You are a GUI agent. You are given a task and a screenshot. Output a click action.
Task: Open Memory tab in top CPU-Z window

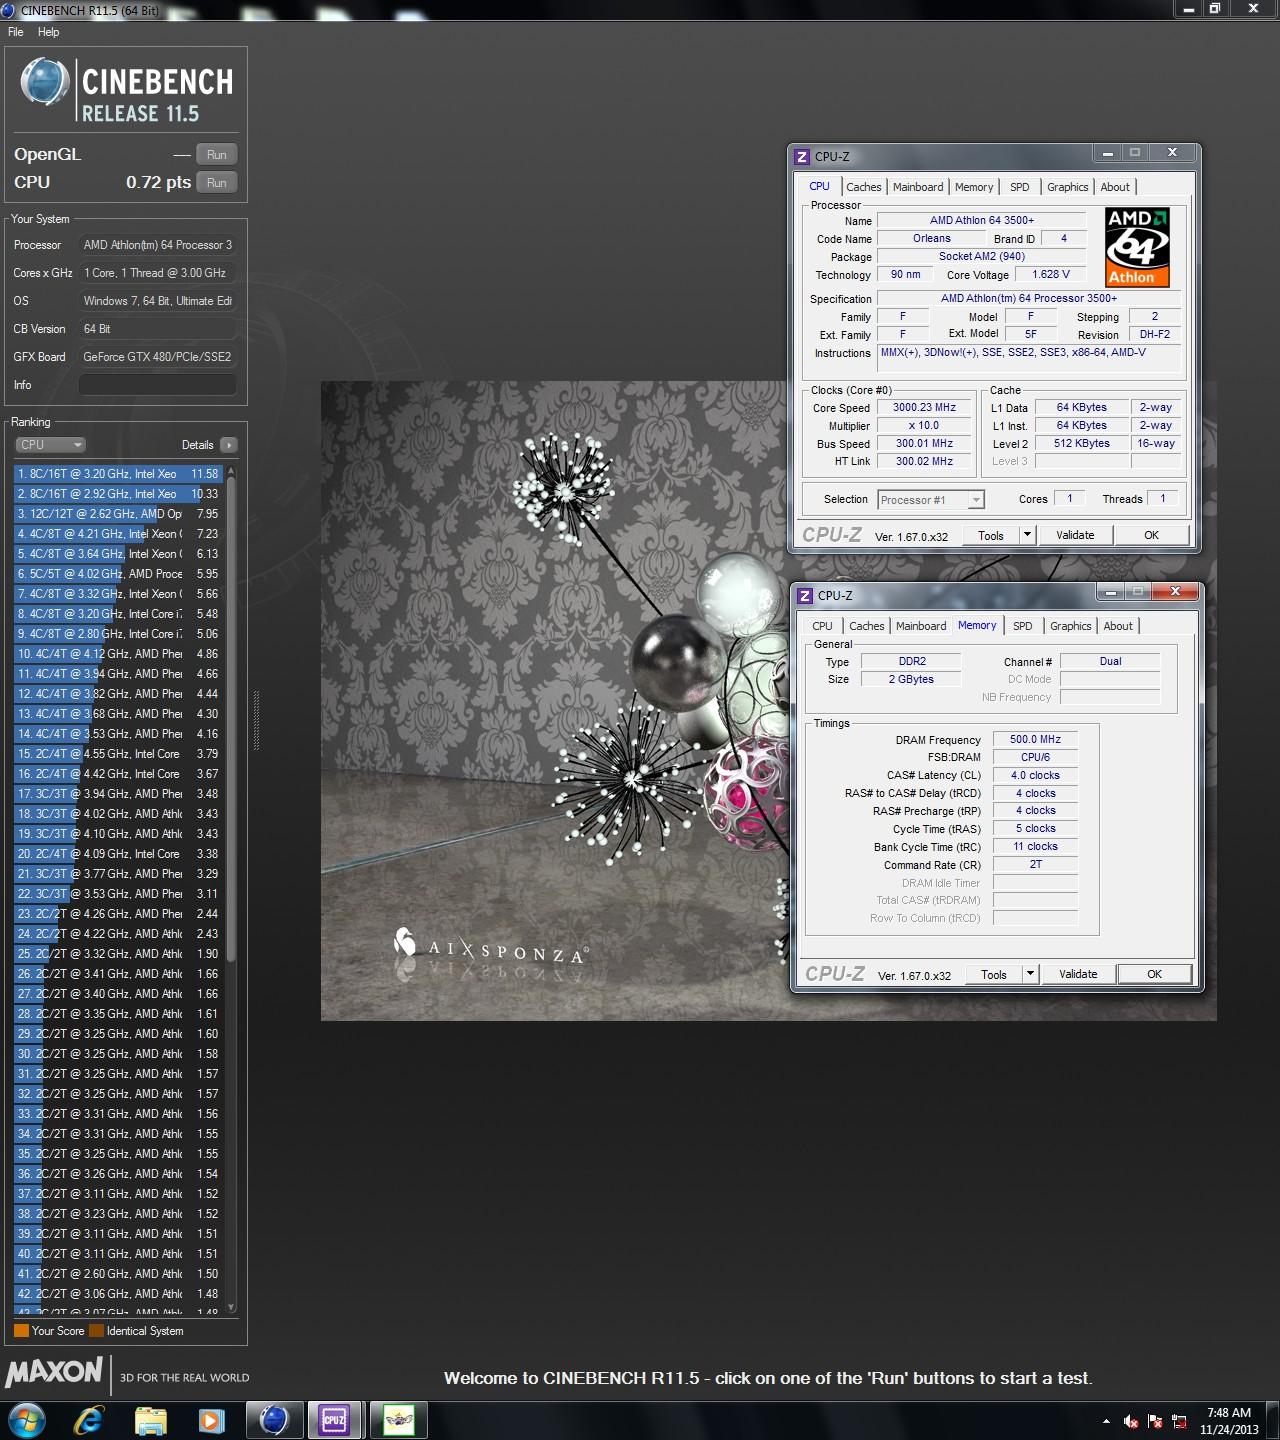tap(974, 187)
